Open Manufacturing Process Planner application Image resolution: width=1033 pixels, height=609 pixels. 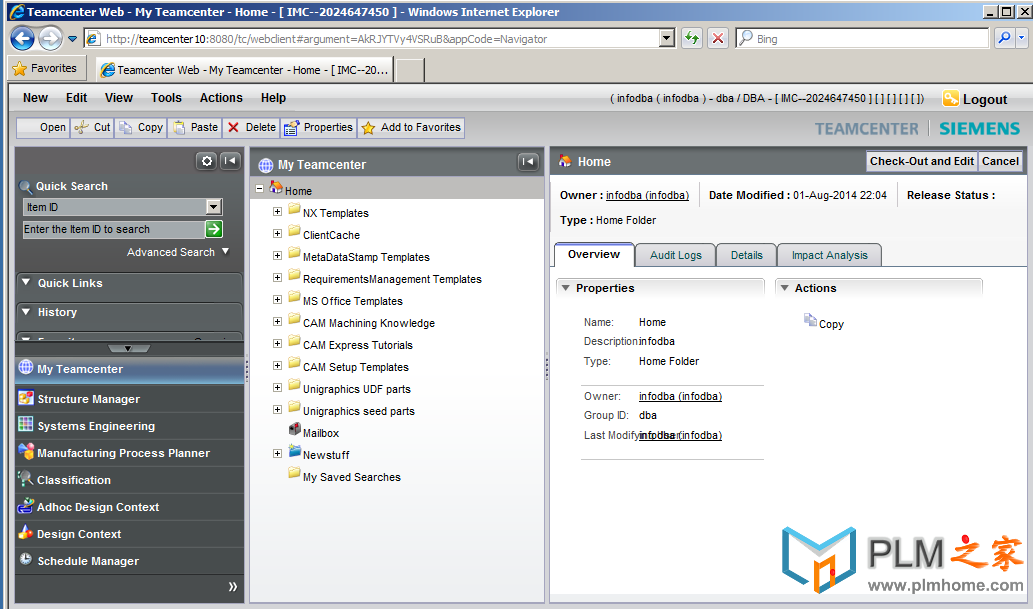[x=130, y=453]
